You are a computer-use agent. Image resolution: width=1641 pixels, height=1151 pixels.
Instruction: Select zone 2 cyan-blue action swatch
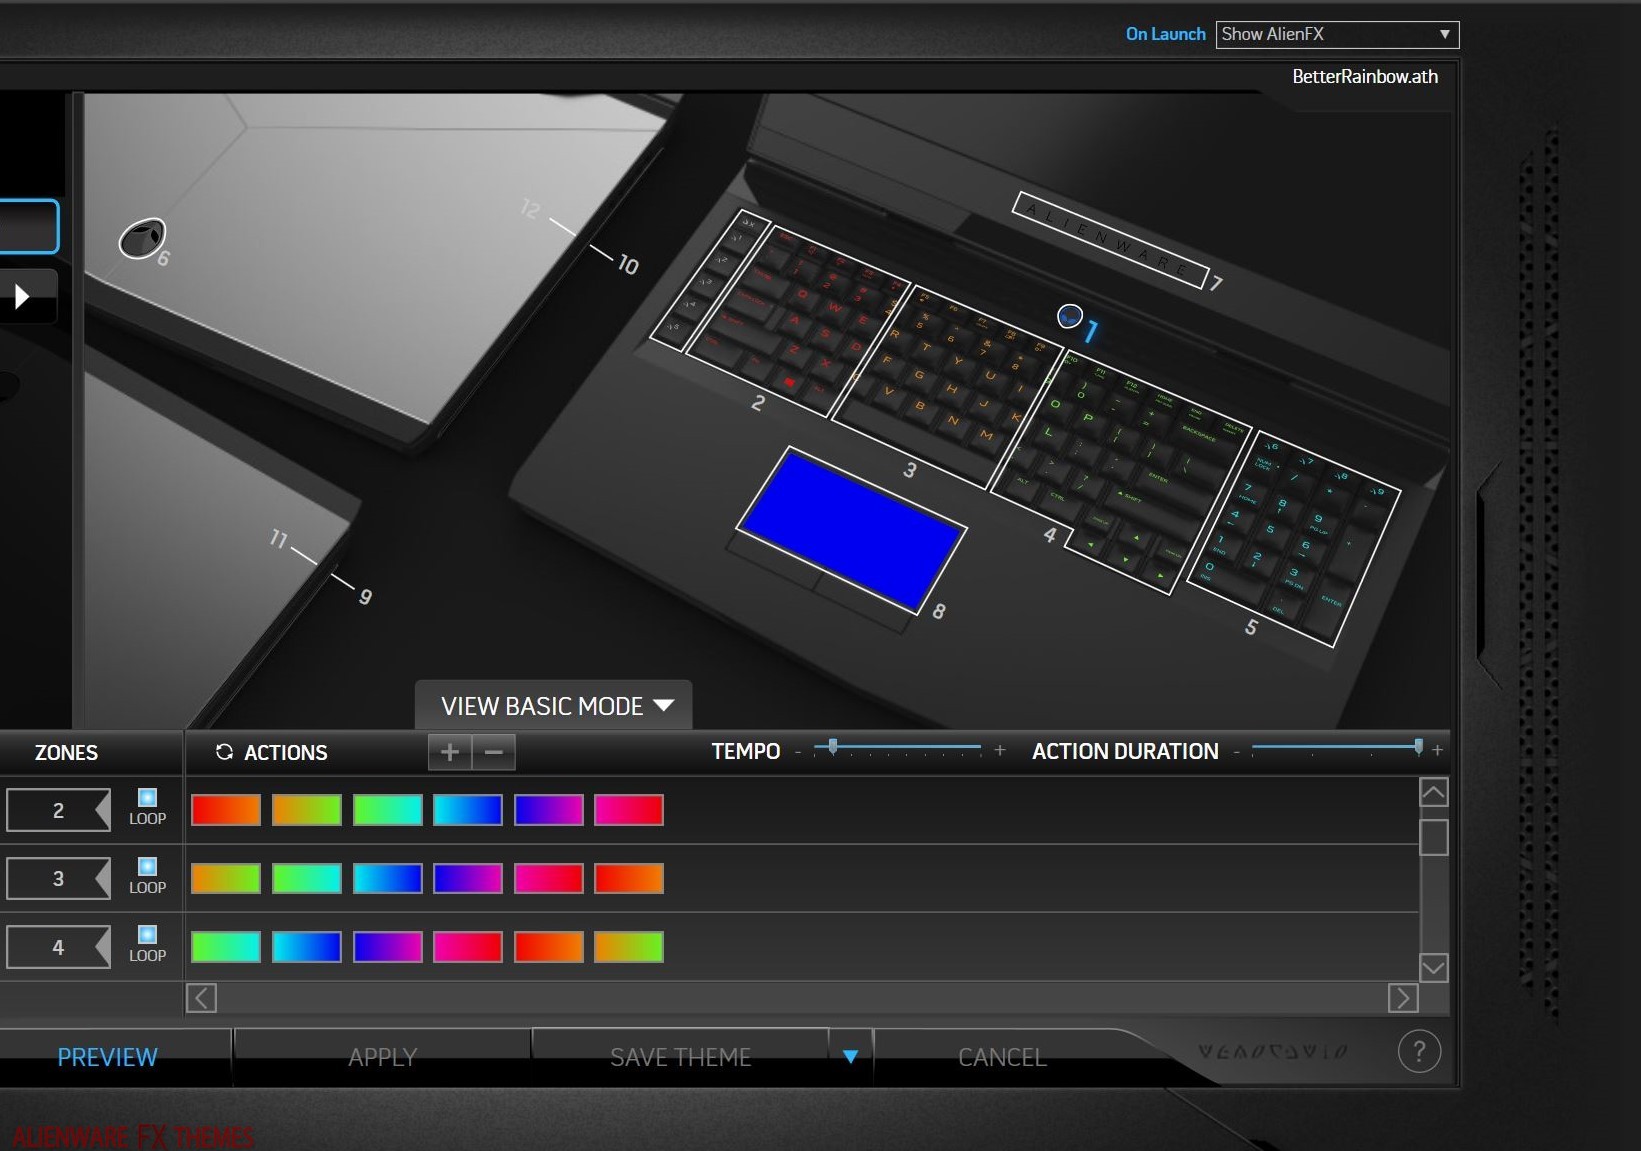tap(468, 810)
